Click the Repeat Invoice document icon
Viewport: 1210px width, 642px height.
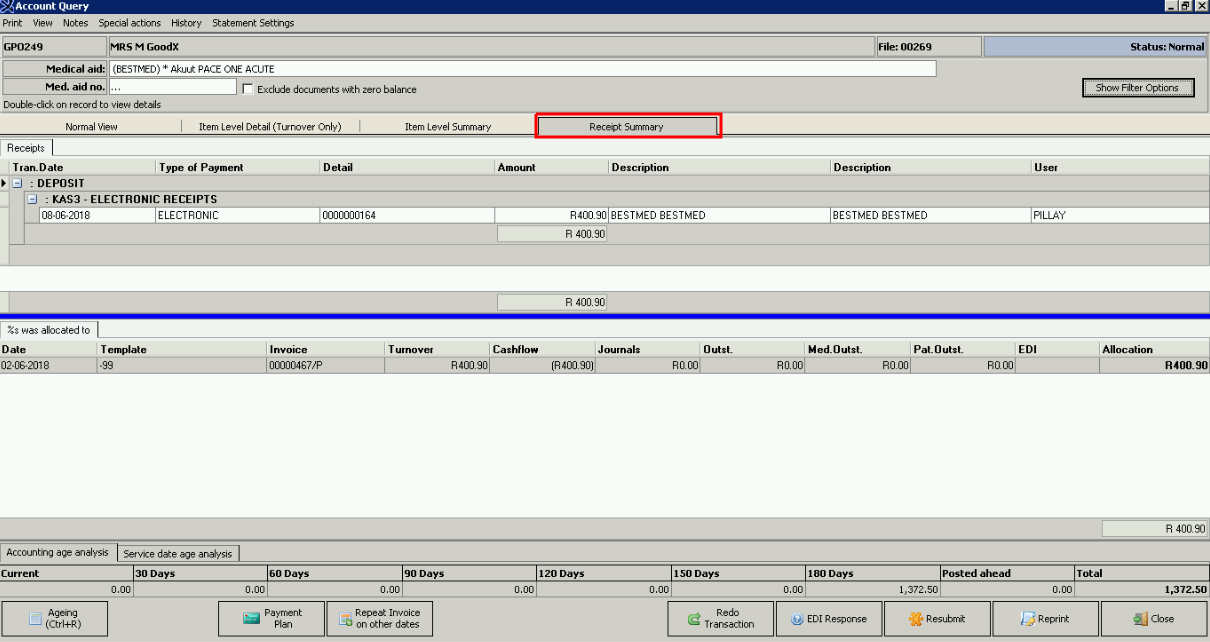[x=343, y=619]
